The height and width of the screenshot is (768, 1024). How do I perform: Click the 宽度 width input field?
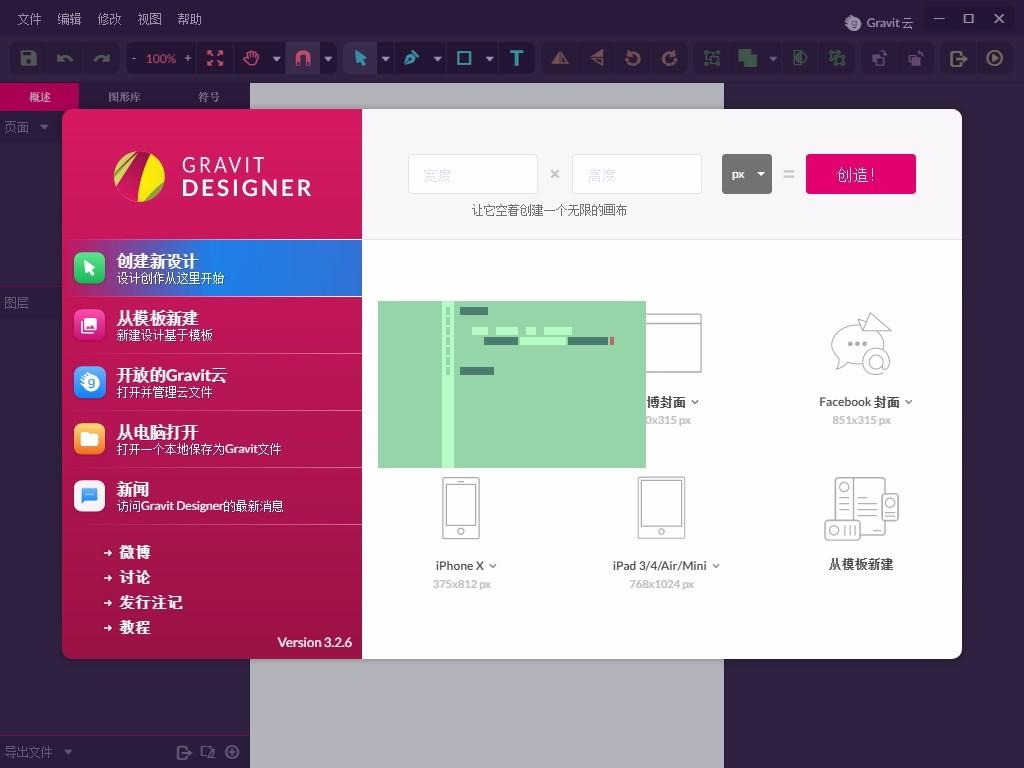[473, 174]
